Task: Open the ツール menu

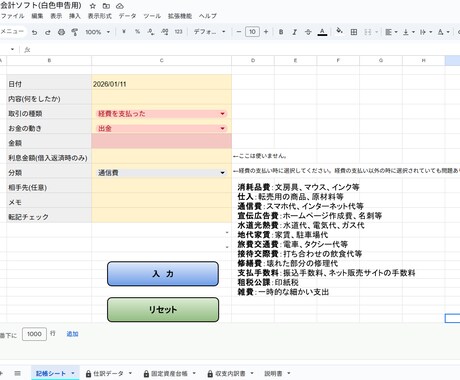Action: tap(152, 16)
